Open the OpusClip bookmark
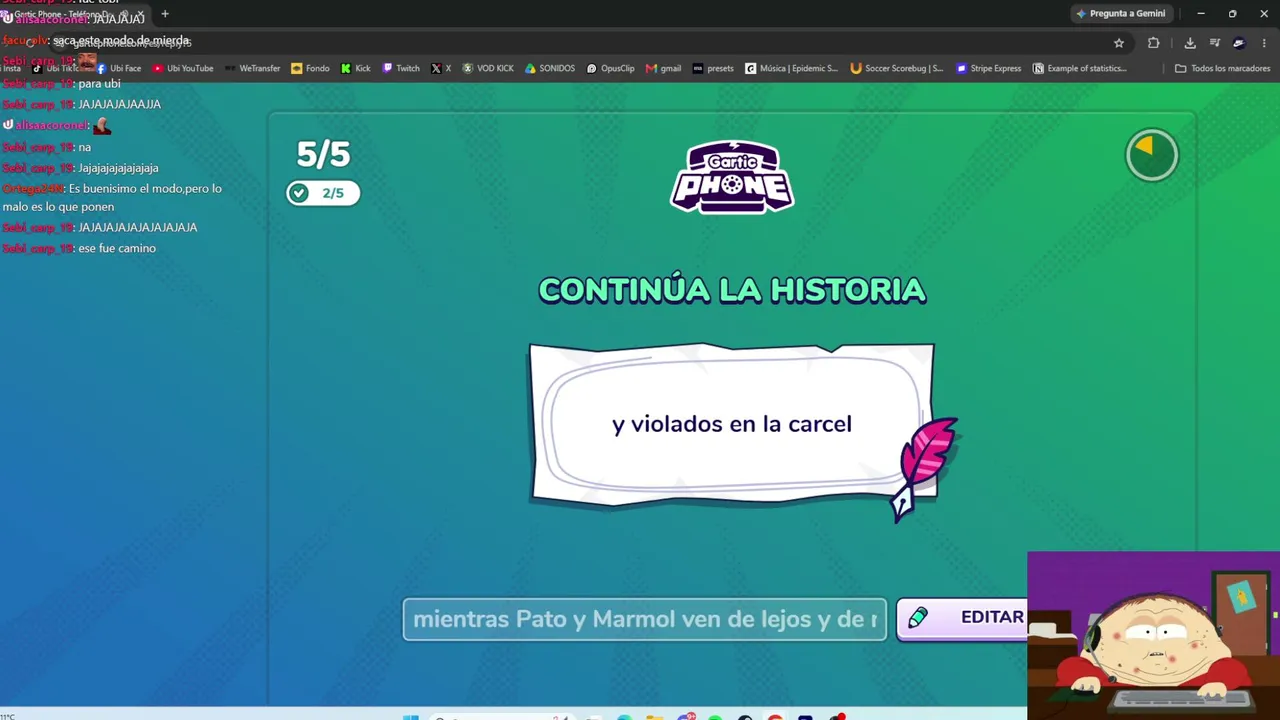 [x=610, y=69]
